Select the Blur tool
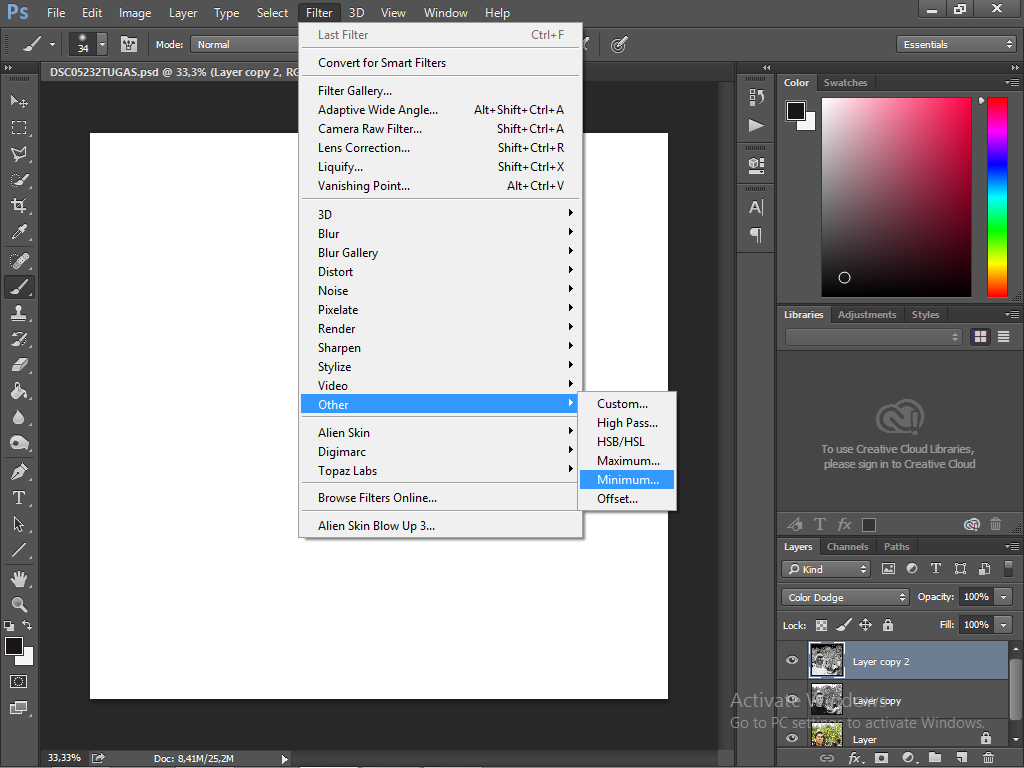This screenshot has width=1024, height=768. pos(19,417)
